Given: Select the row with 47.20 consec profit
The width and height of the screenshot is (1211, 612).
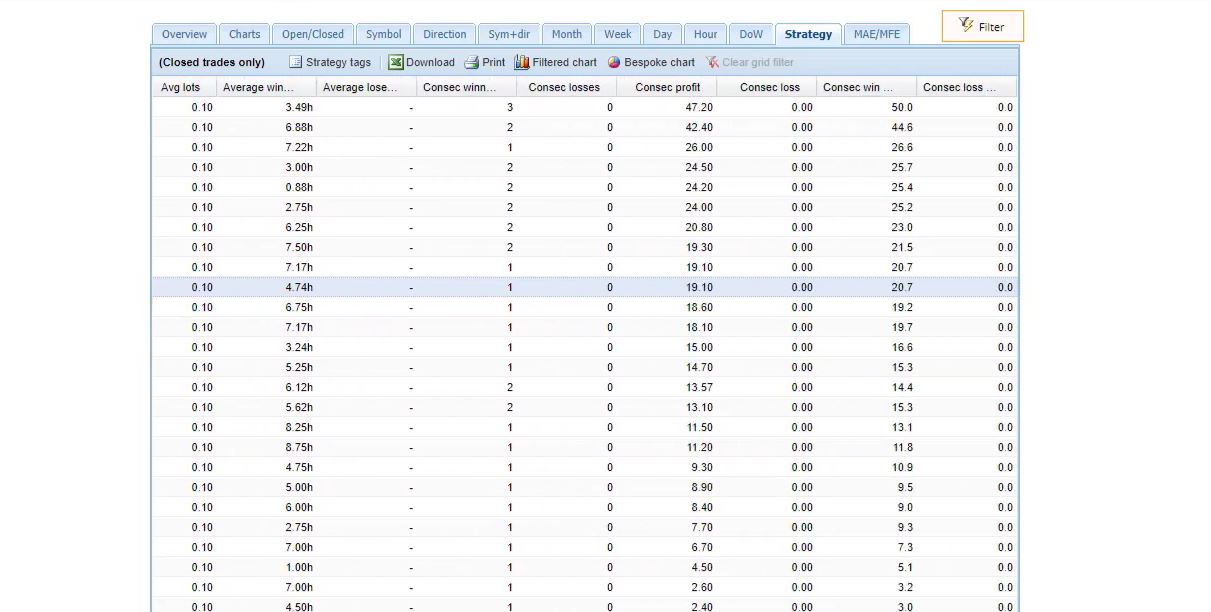Looking at the screenshot, I should (x=584, y=107).
